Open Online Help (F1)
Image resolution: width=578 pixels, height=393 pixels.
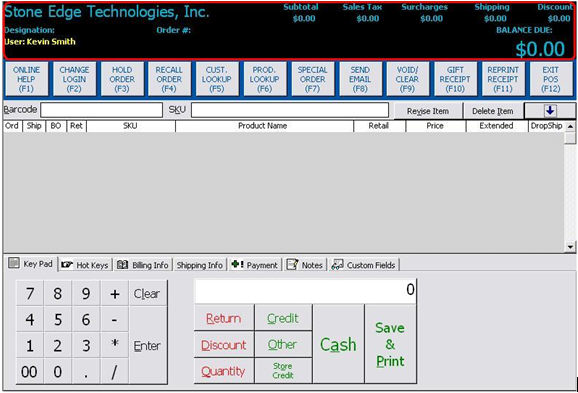(27, 79)
